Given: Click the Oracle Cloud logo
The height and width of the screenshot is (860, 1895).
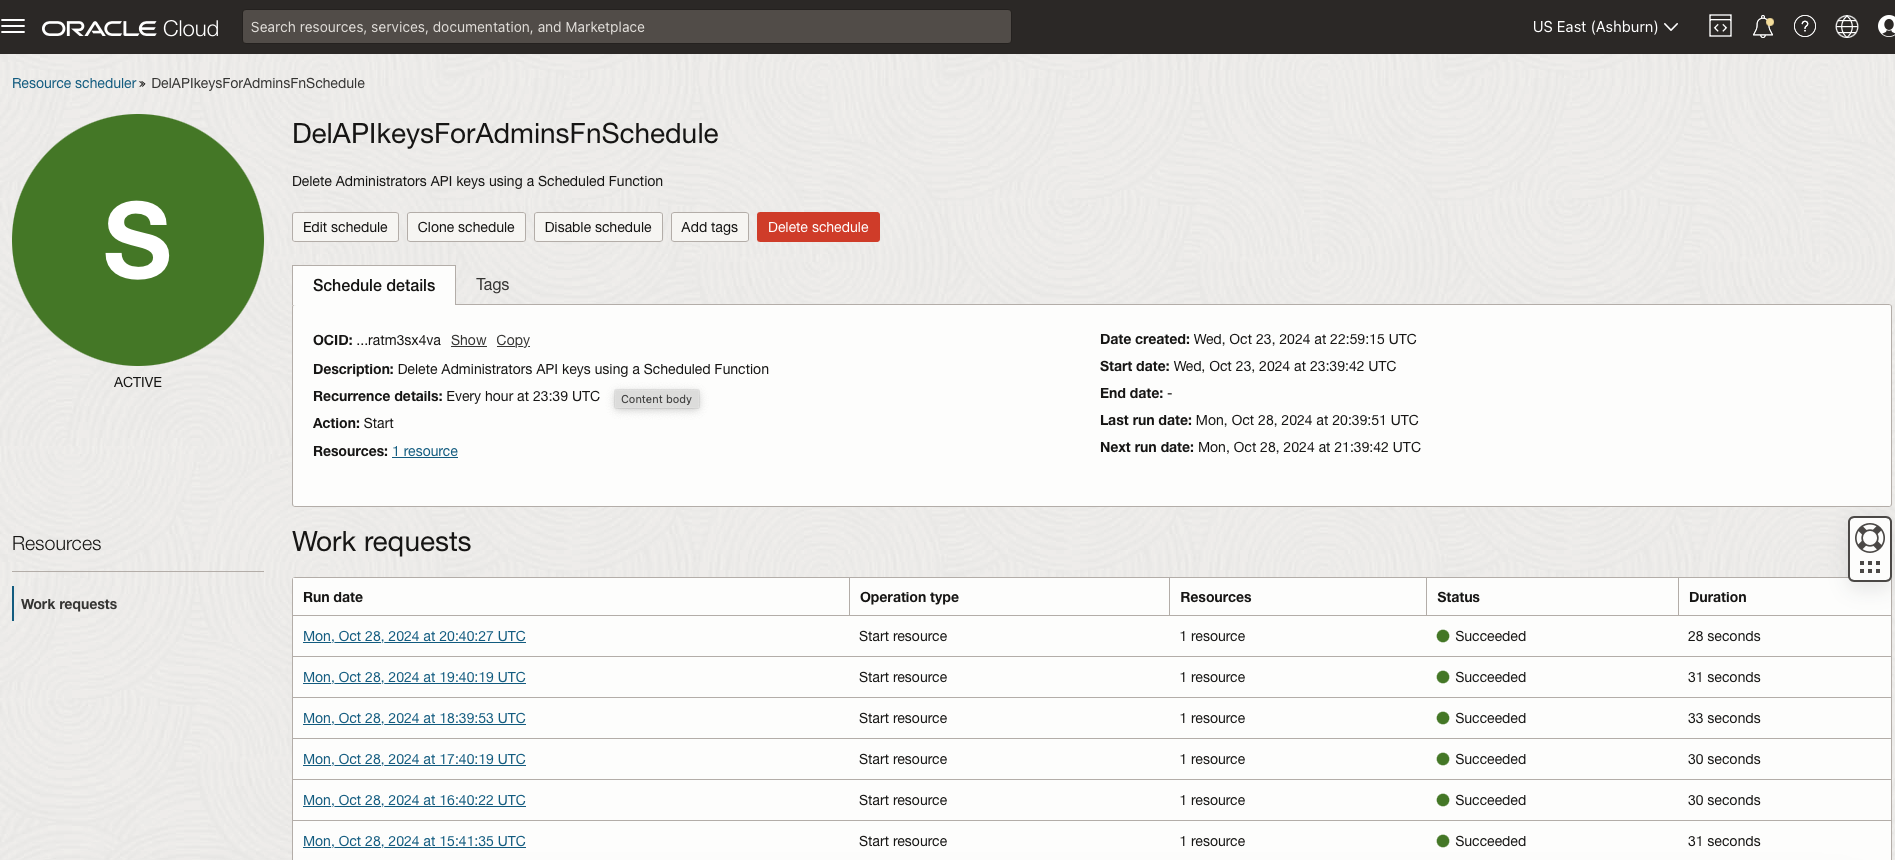Looking at the screenshot, I should 130,28.
